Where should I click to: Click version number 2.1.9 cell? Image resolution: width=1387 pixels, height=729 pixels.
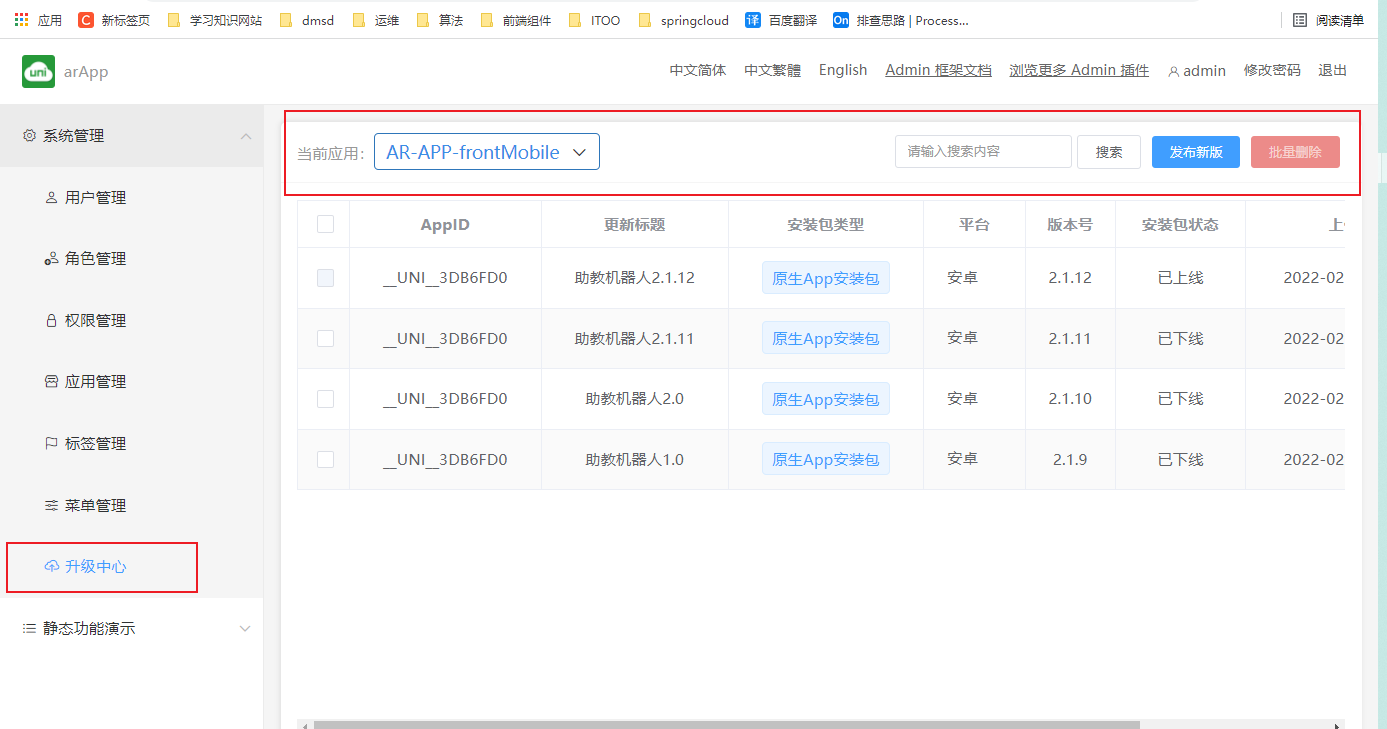tap(1070, 460)
